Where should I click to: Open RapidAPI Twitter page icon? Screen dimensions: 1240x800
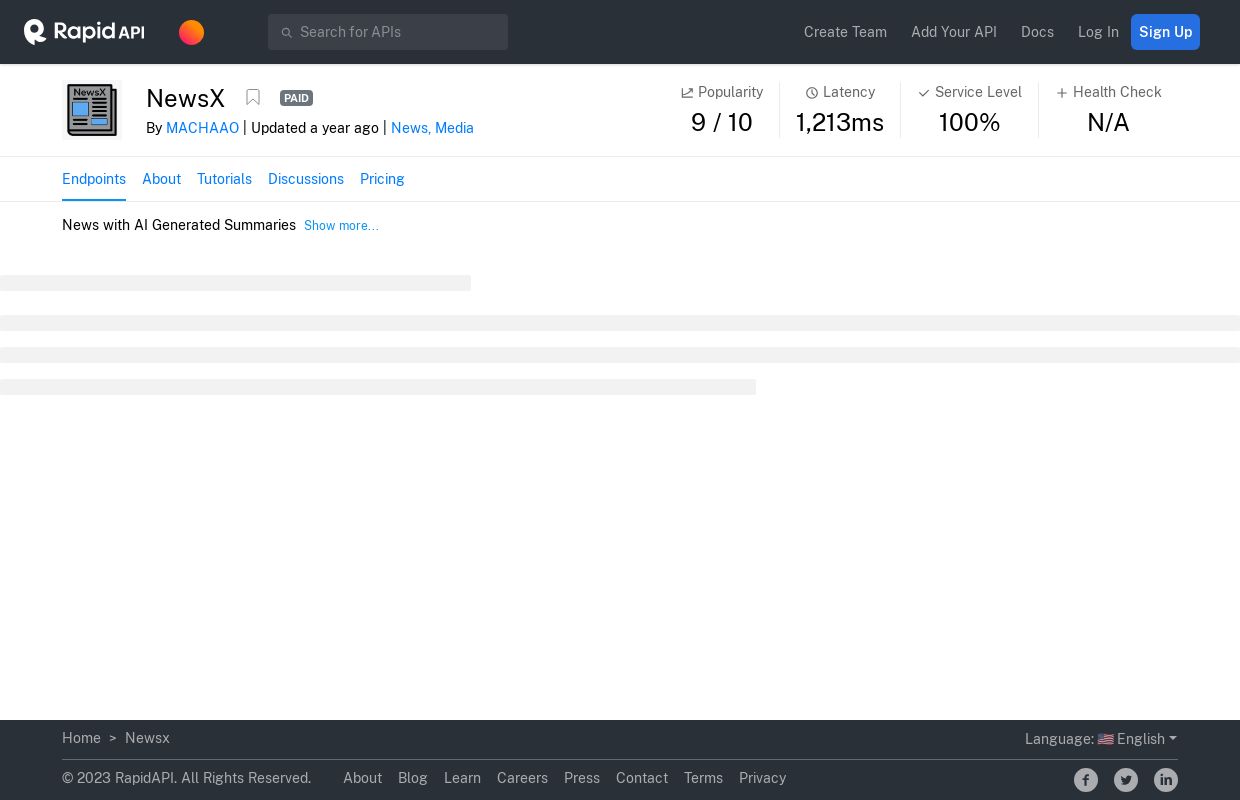1126,780
